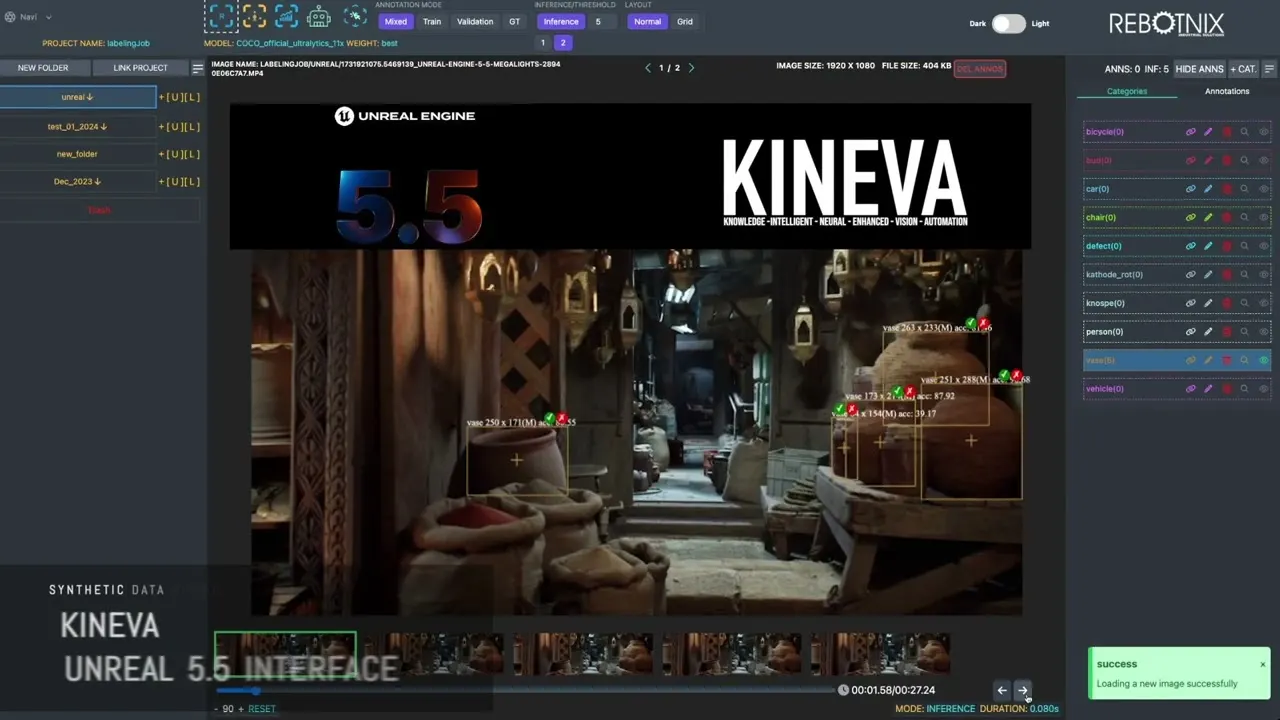The width and height of the screenshot is (1280, 720).
Task: Select the first frame thumbnail in filmstrip
Action: (x=285, y=654)
